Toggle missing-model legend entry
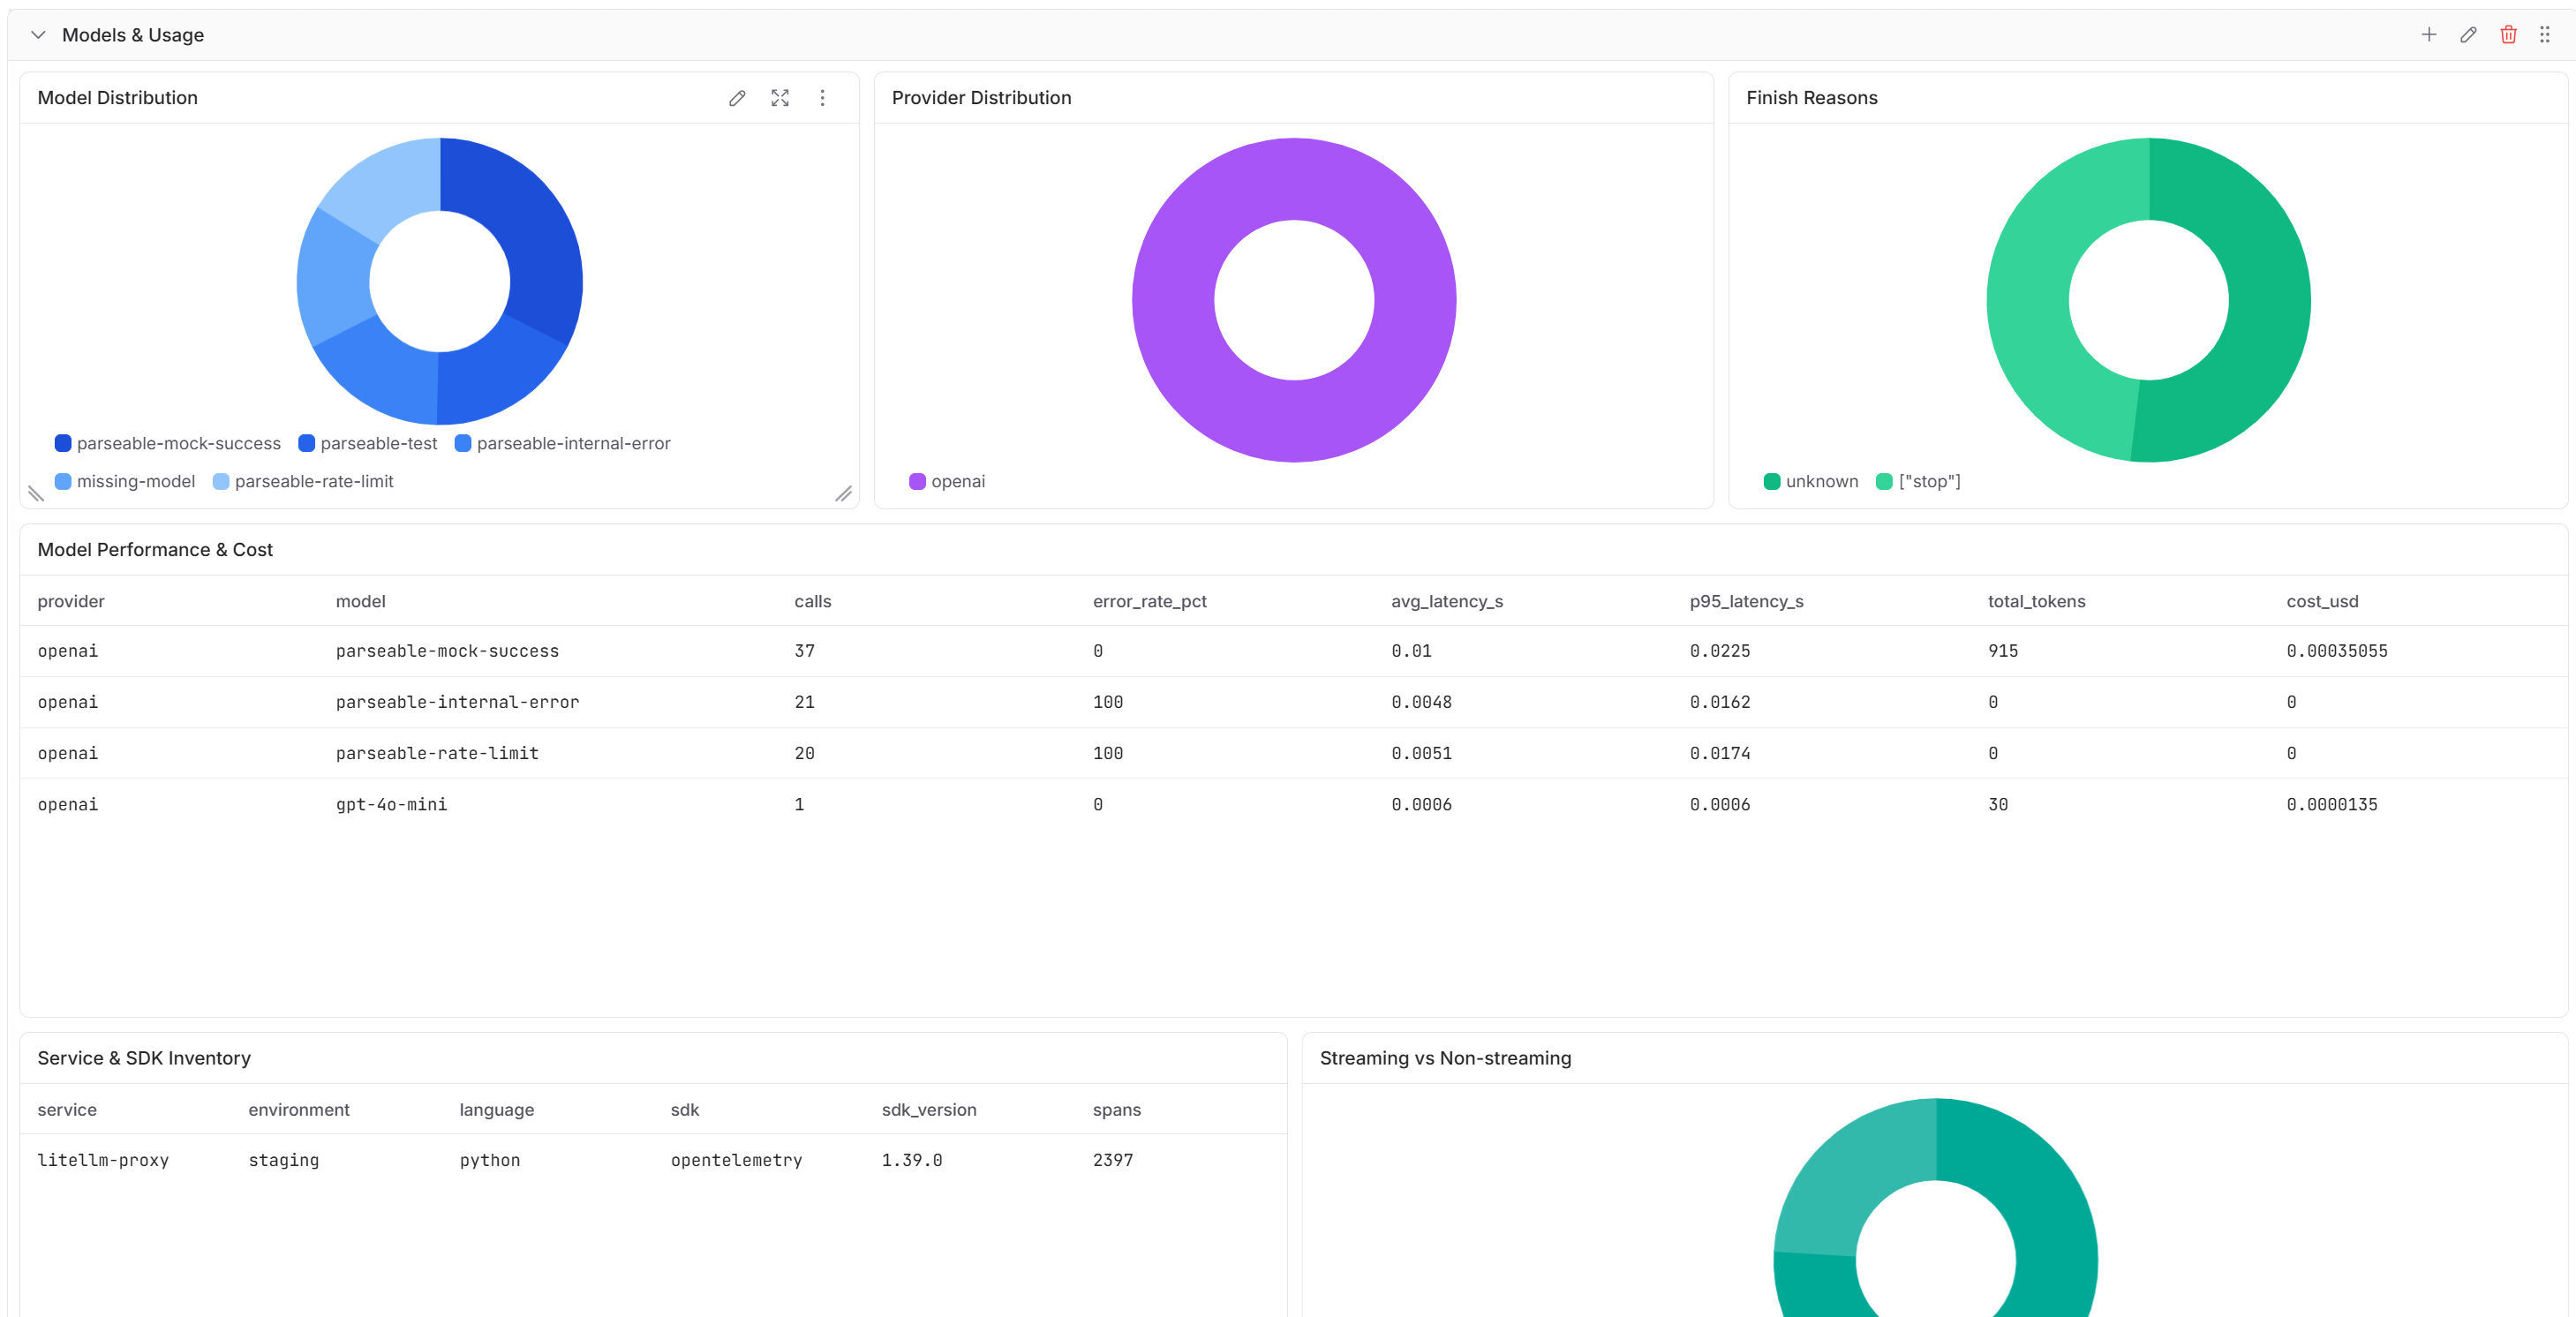Image resolution: width=2576 pixels, height=1317 pixels. (x=125, y=481)
